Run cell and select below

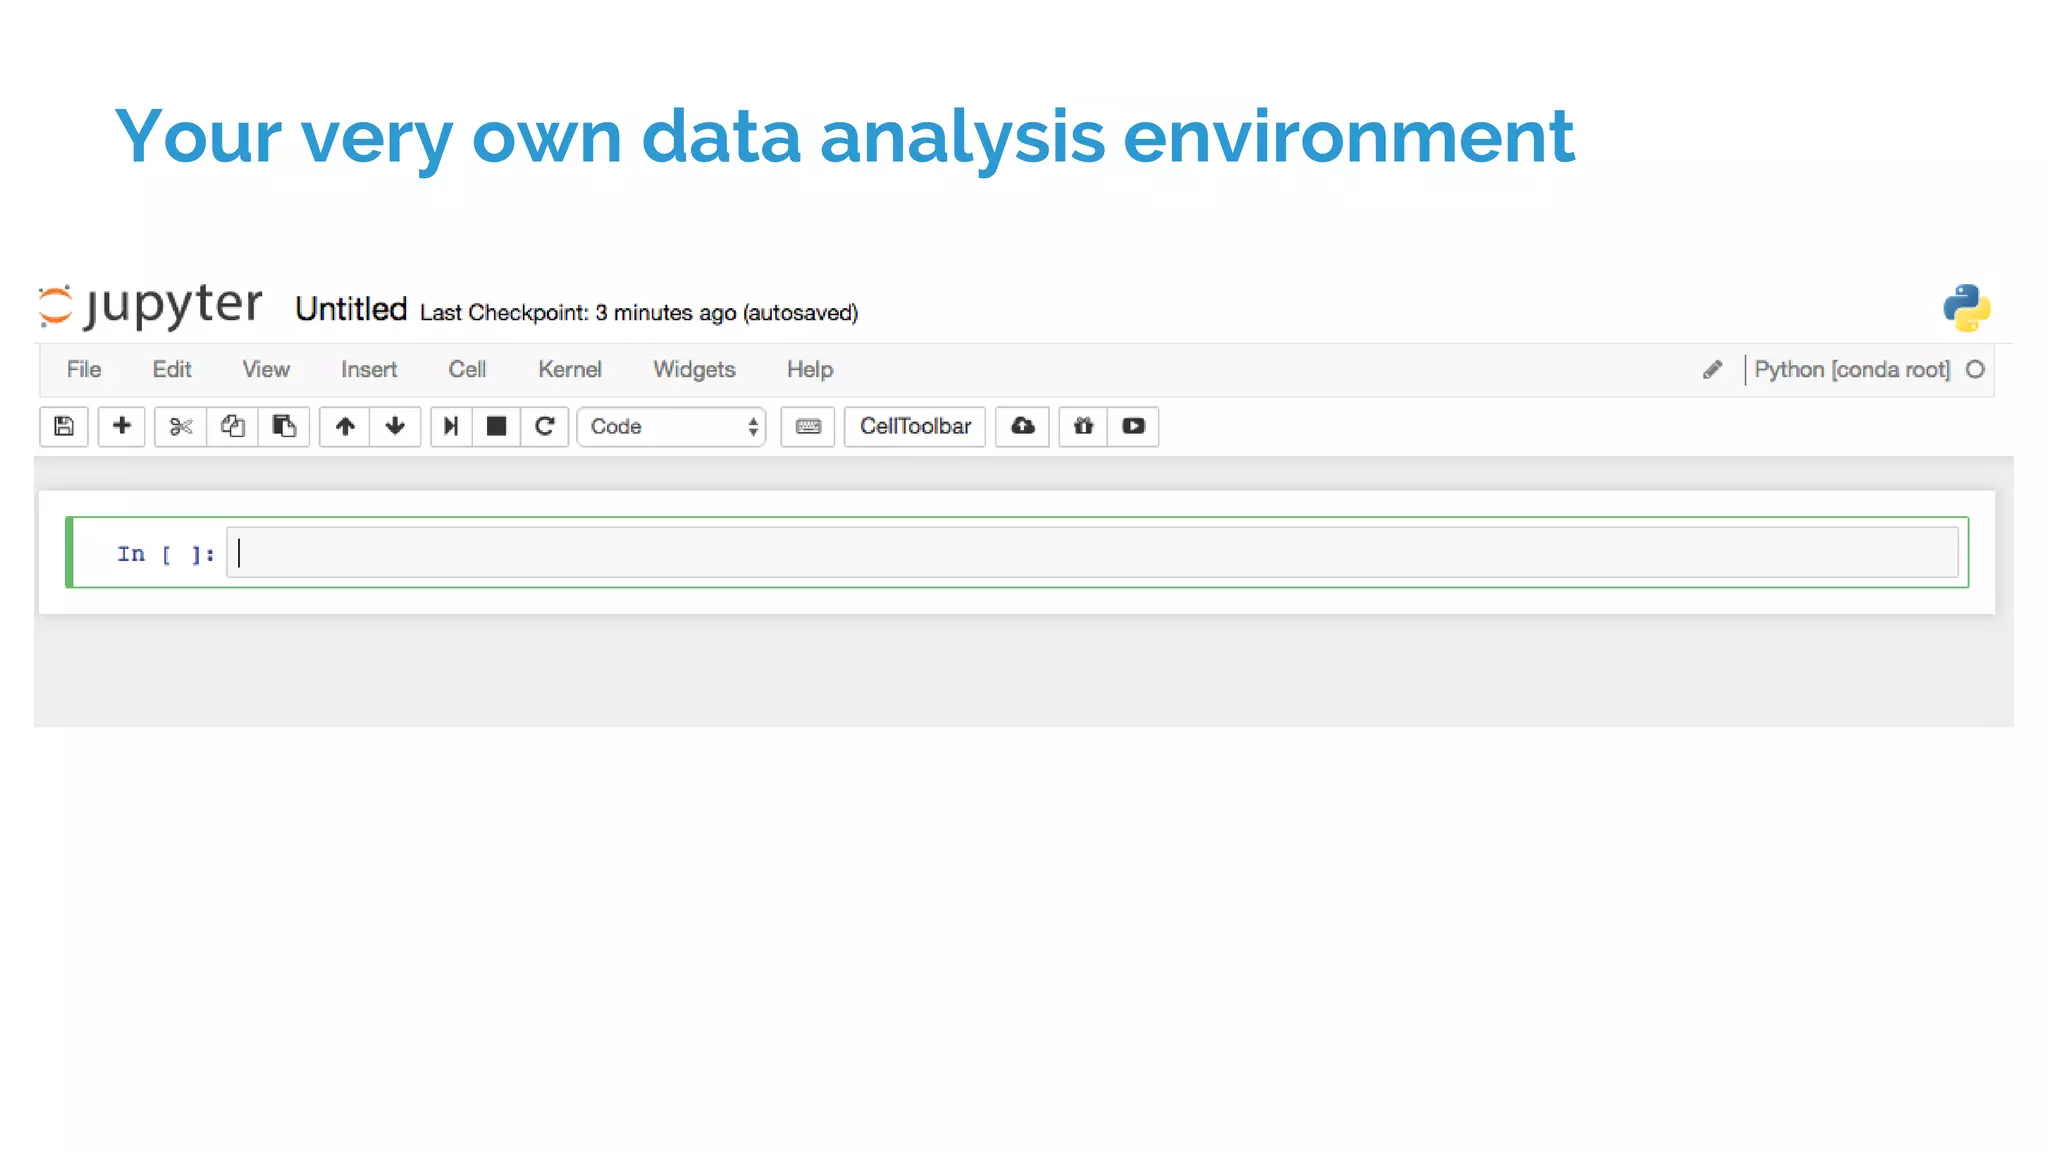(451, 427)
